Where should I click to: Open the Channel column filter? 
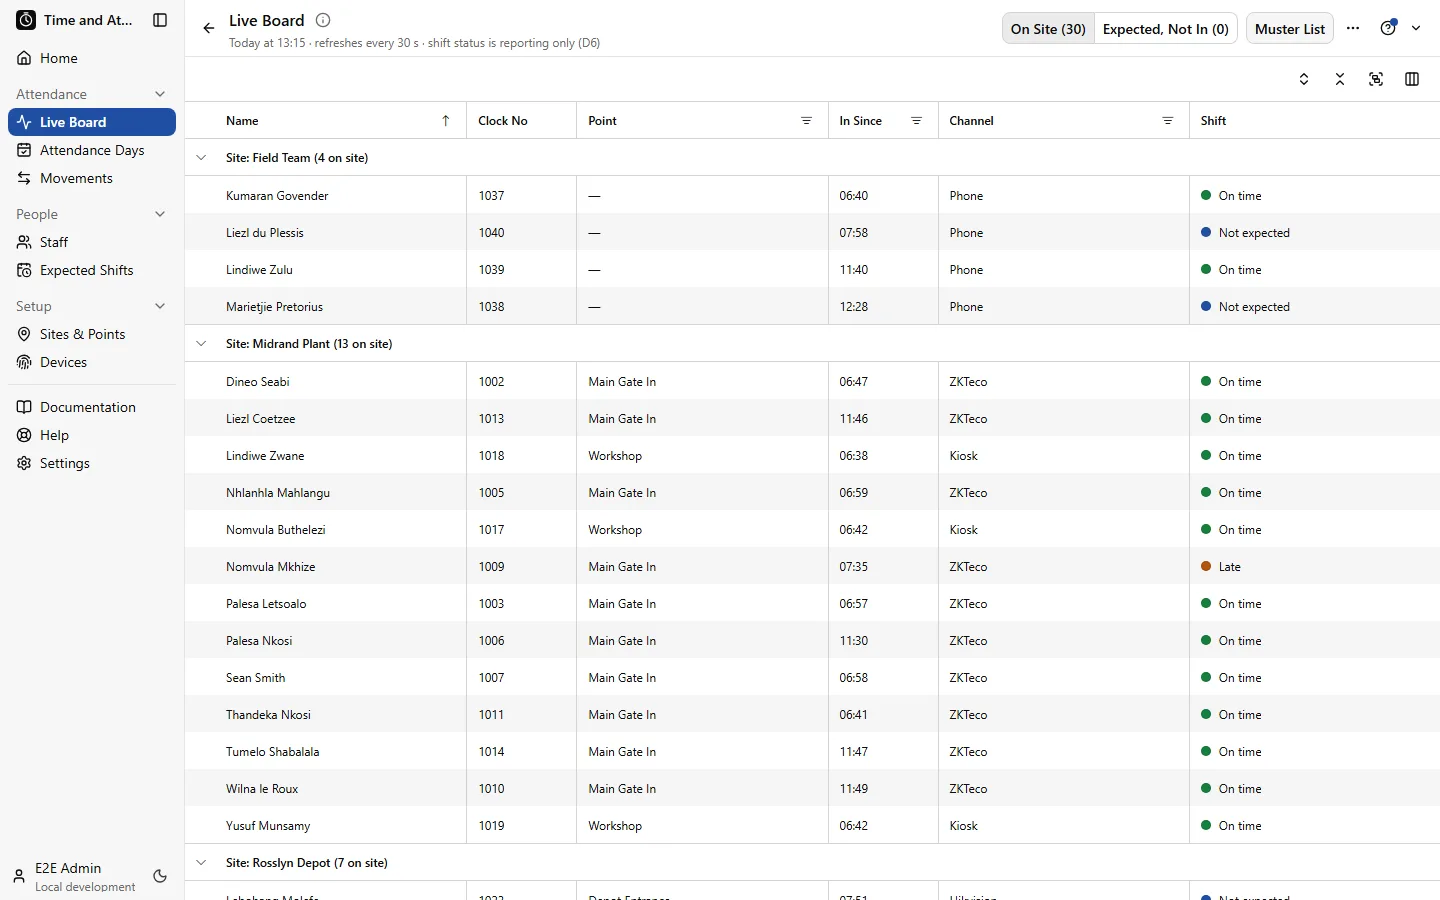pos(1167,121)
